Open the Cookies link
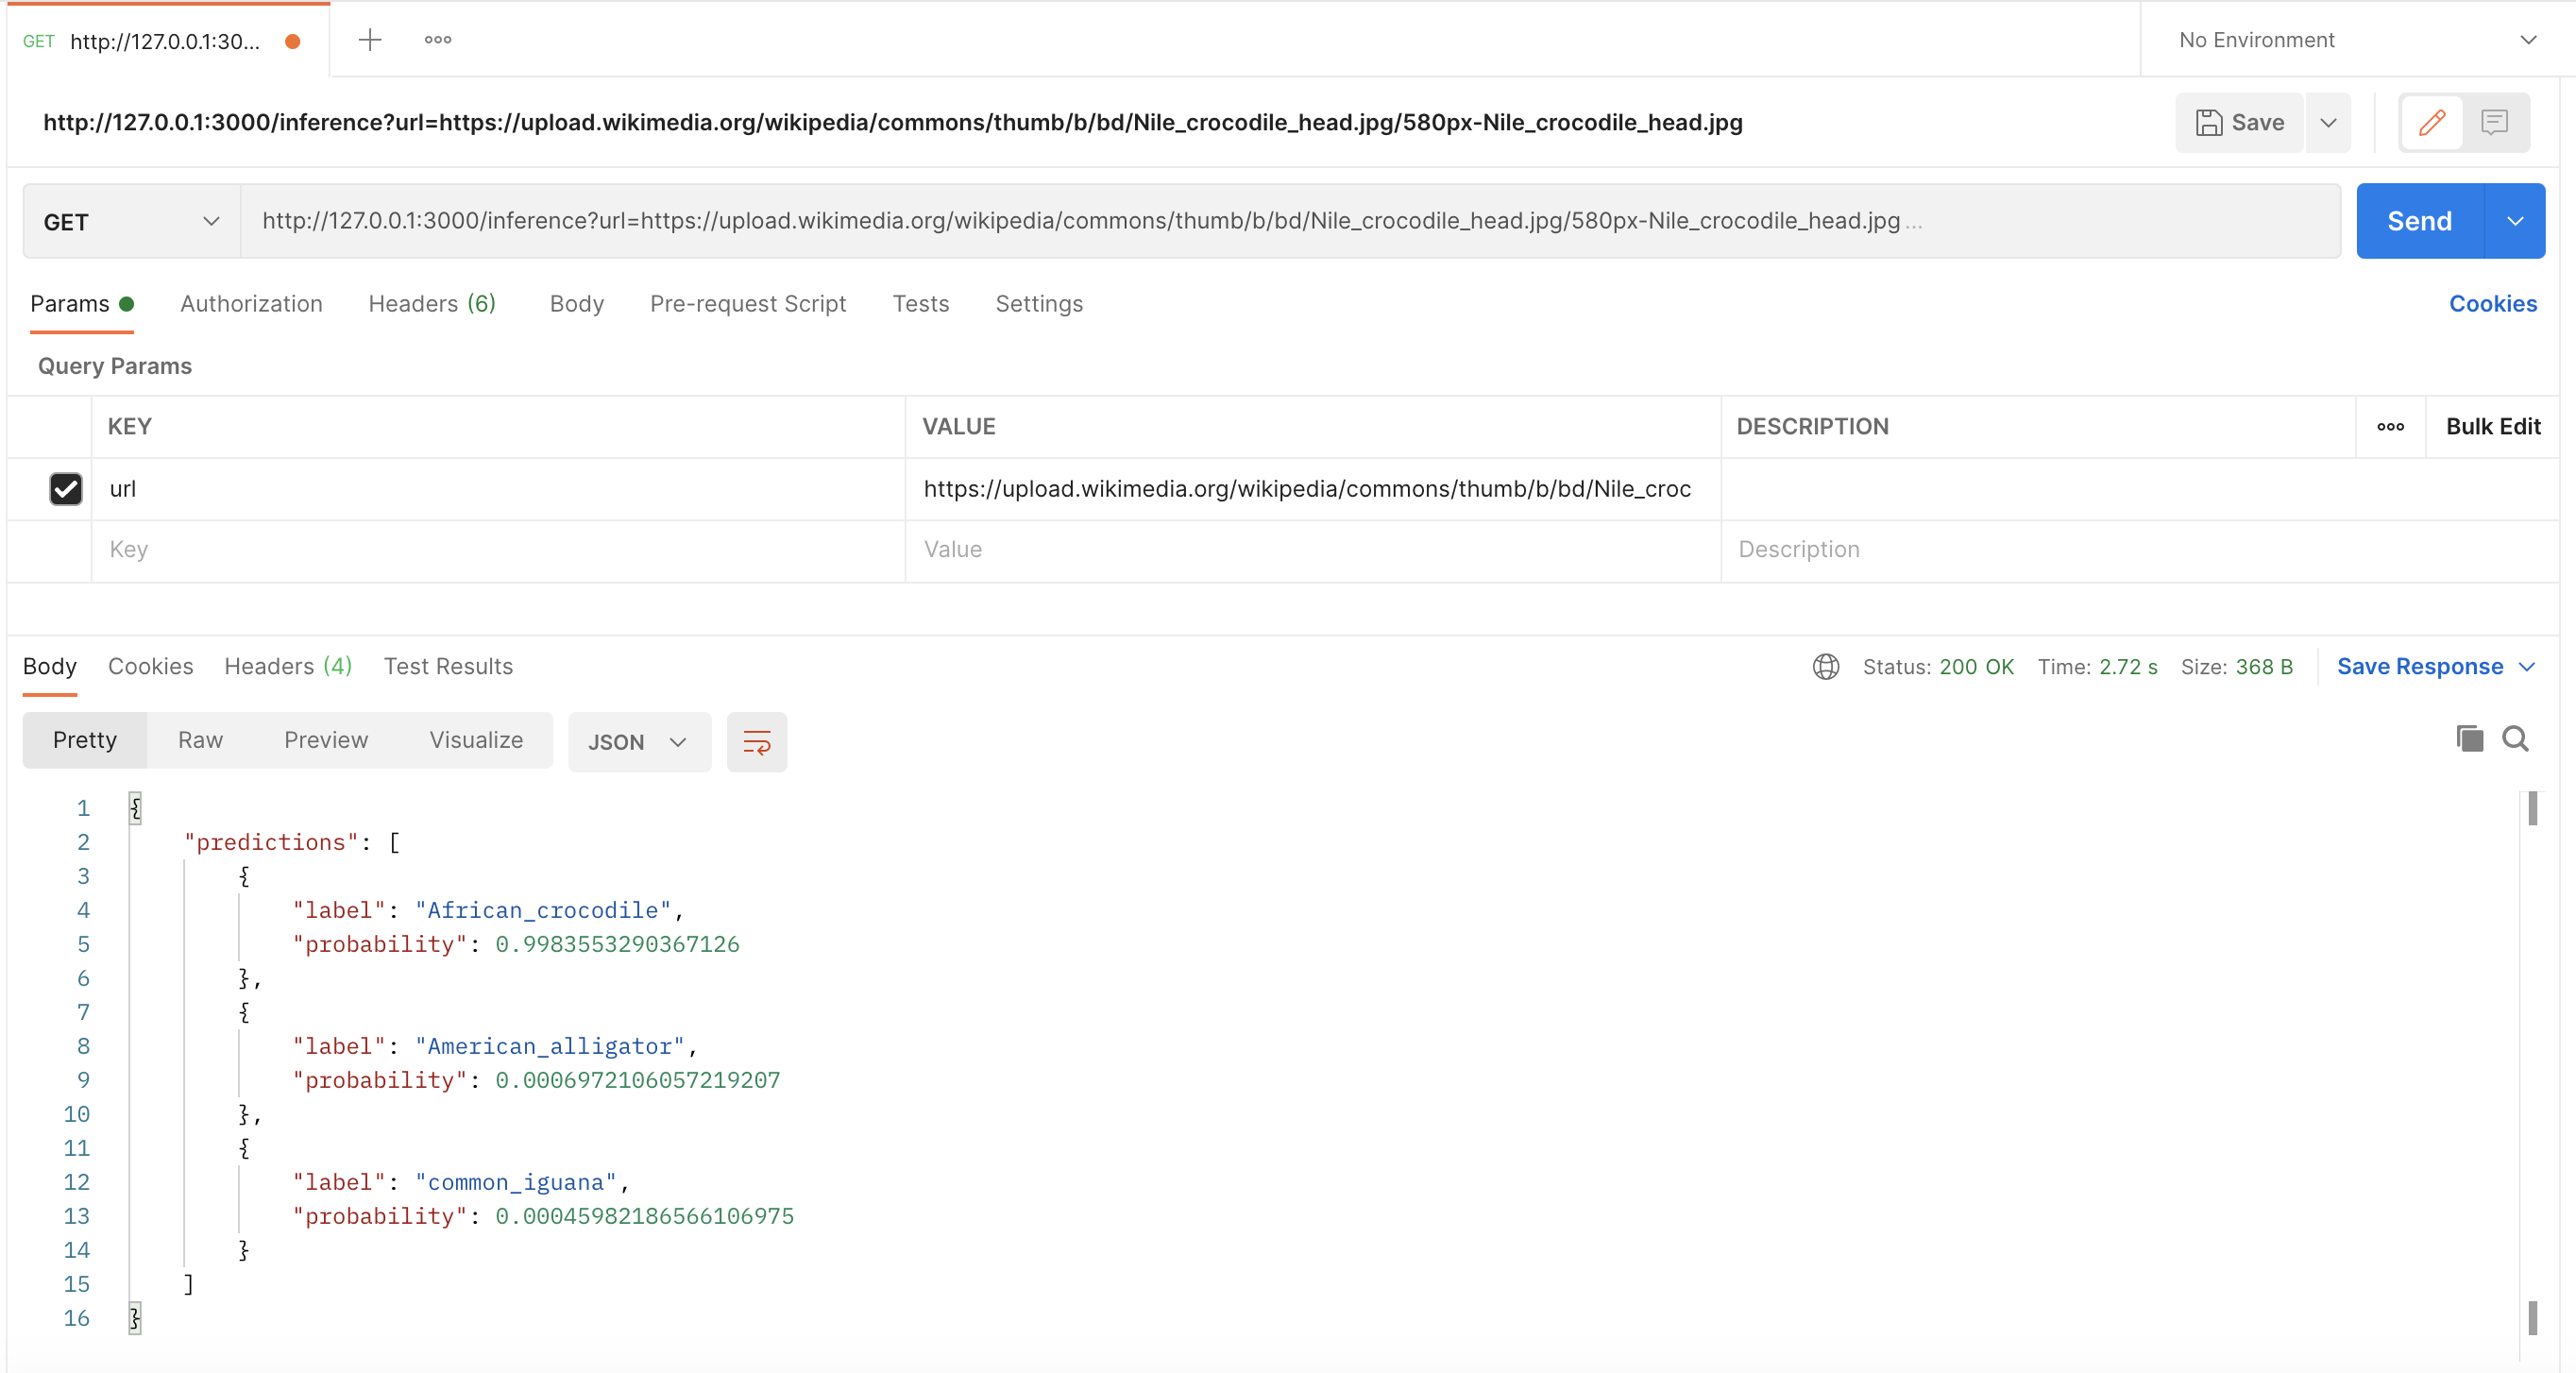The height and width of the screenshot is (1373, 2576). click(x=2492, y=304)
